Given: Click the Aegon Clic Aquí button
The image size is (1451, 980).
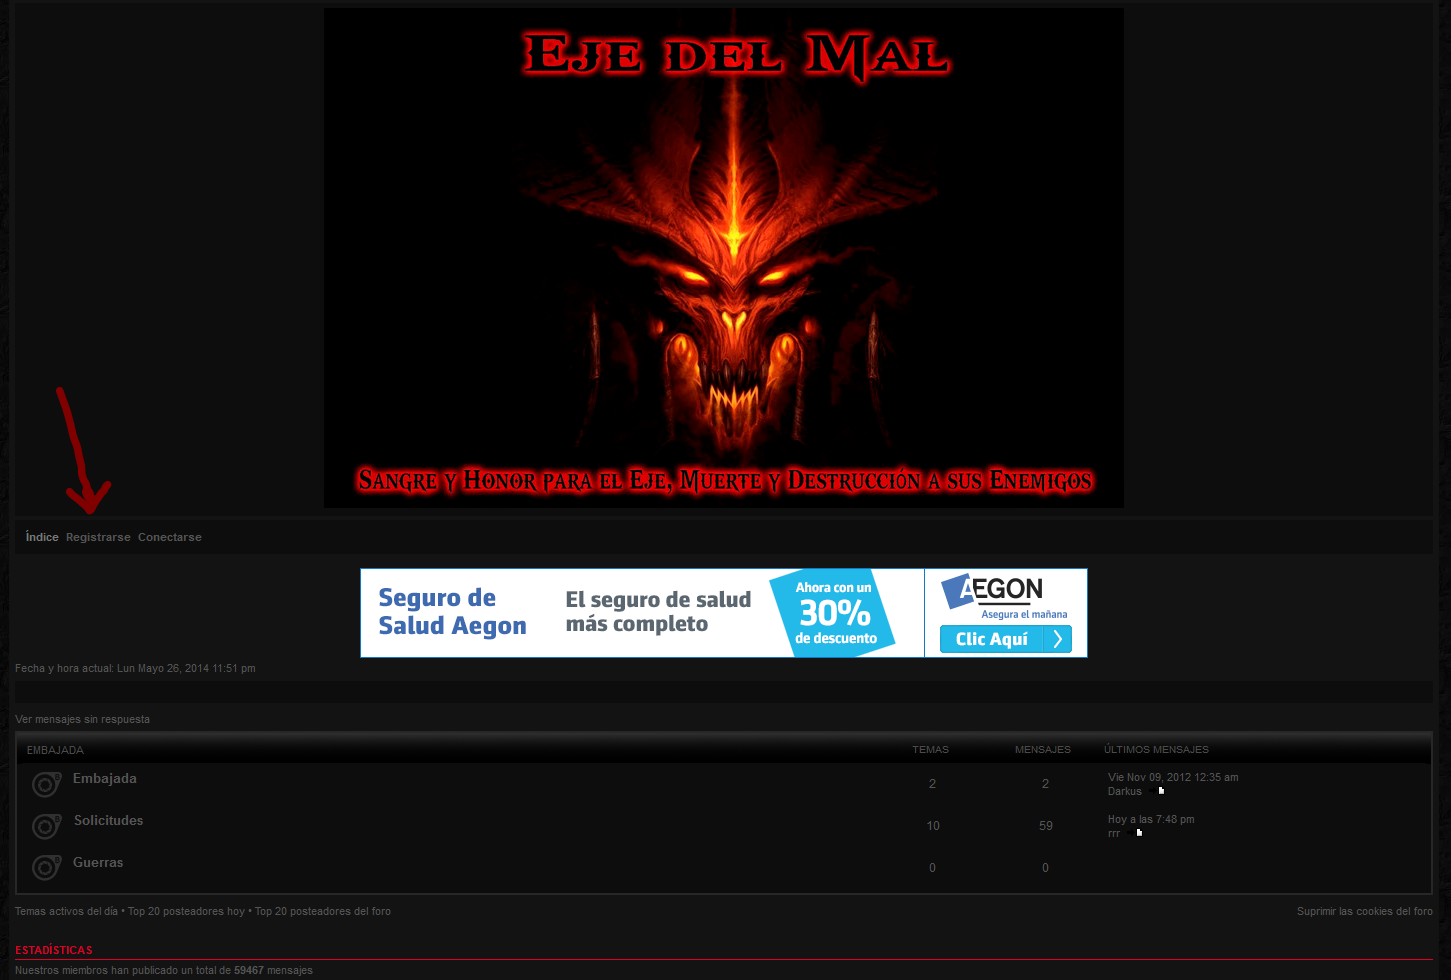Looking at the screenshot, I should [x=1005, y=639].
